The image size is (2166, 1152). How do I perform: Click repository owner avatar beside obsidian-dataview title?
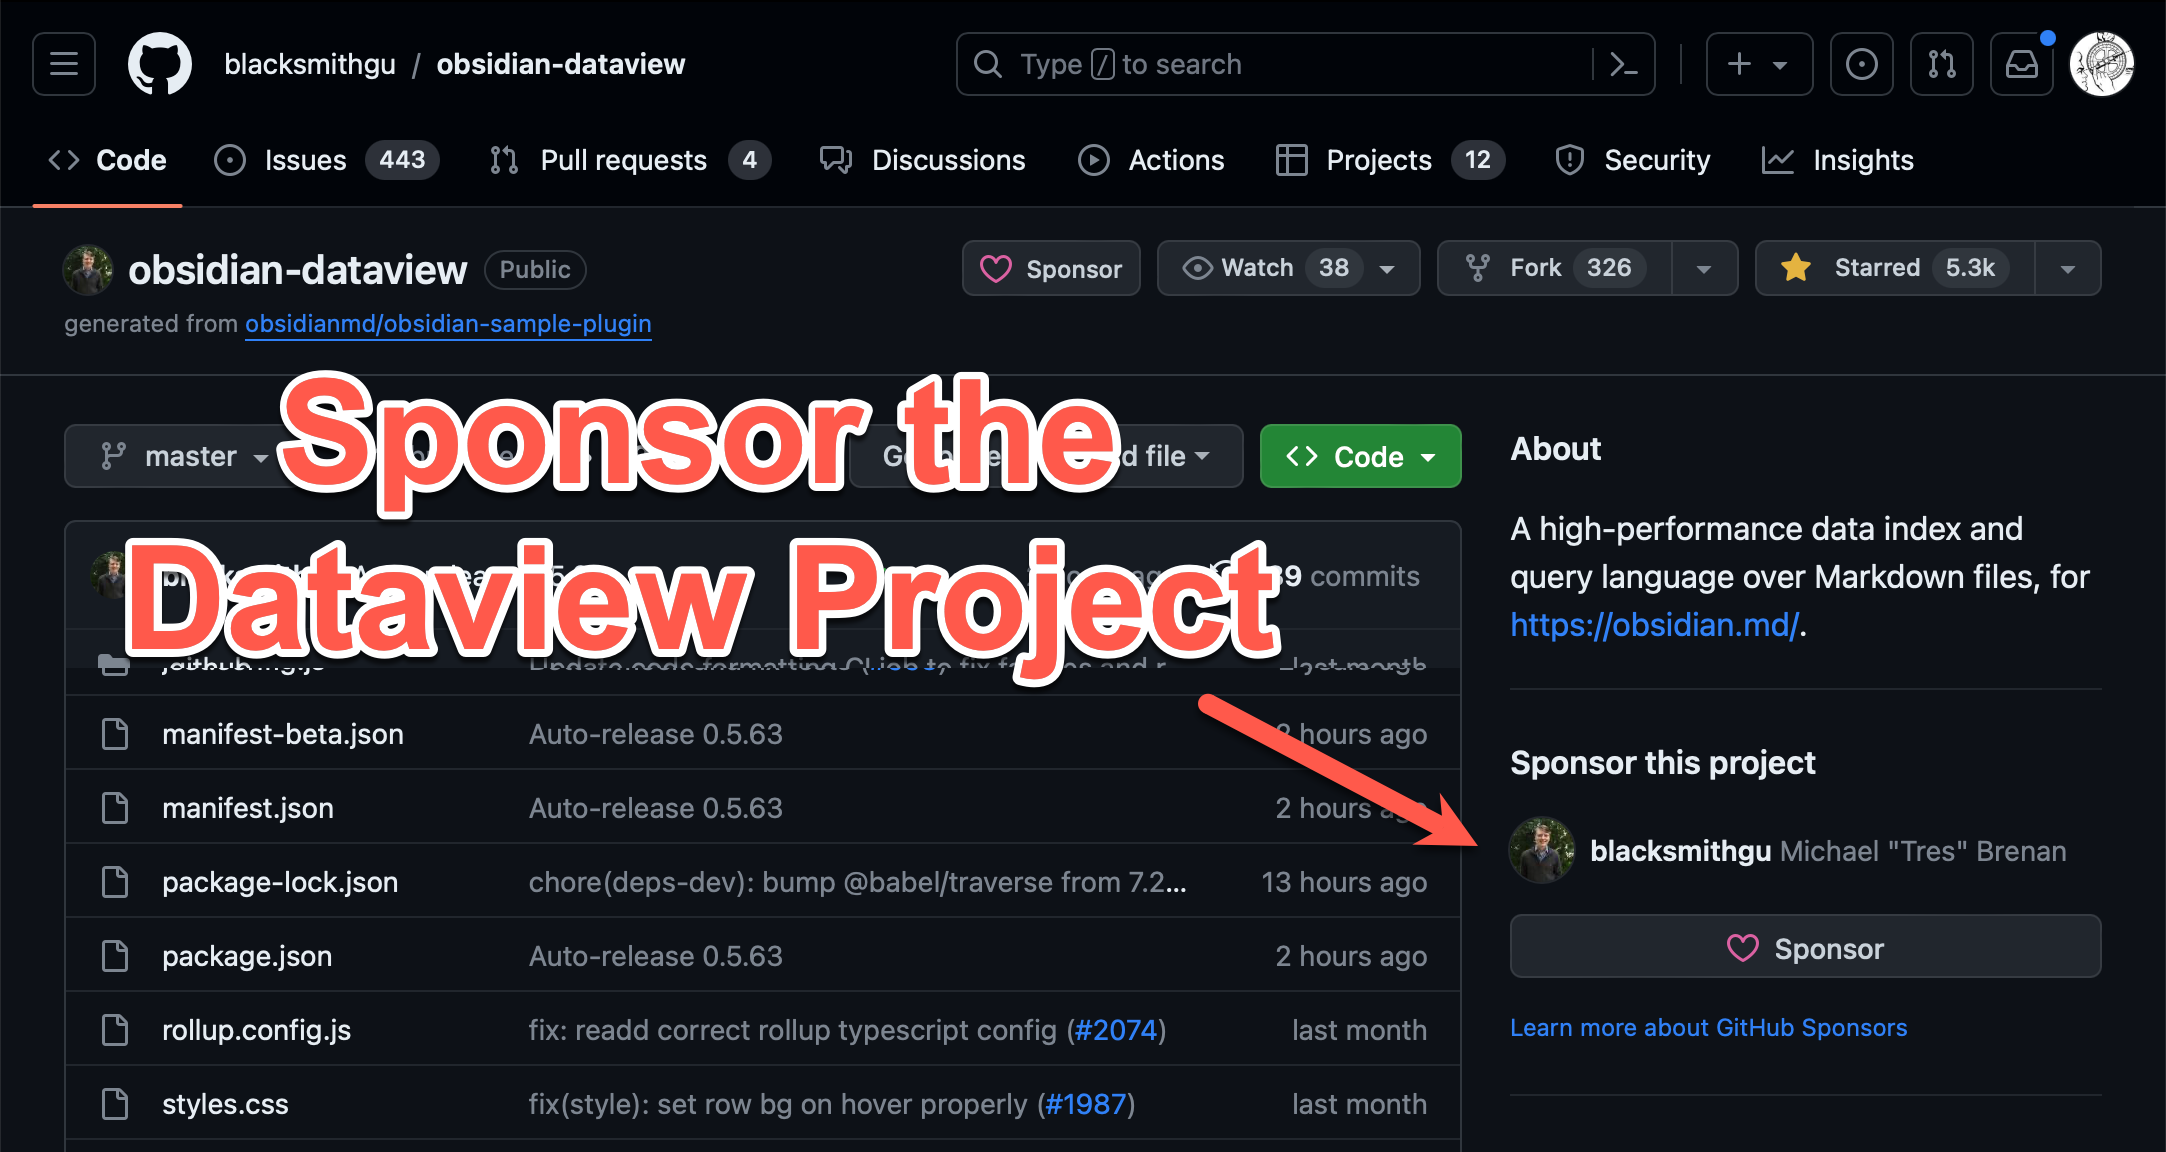(88, 270)
